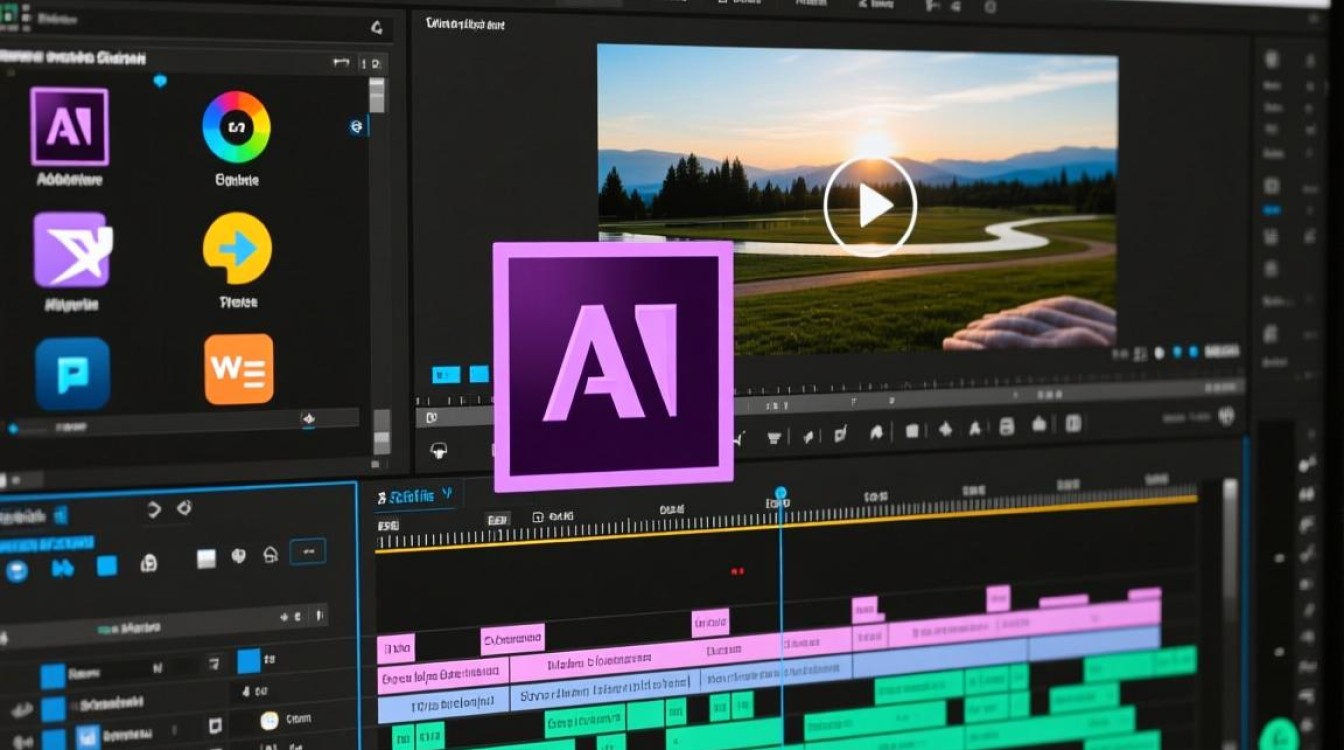This screenshot has height=750, width=1344.
Task: Open the orange WE app icon
Action: 239,369
